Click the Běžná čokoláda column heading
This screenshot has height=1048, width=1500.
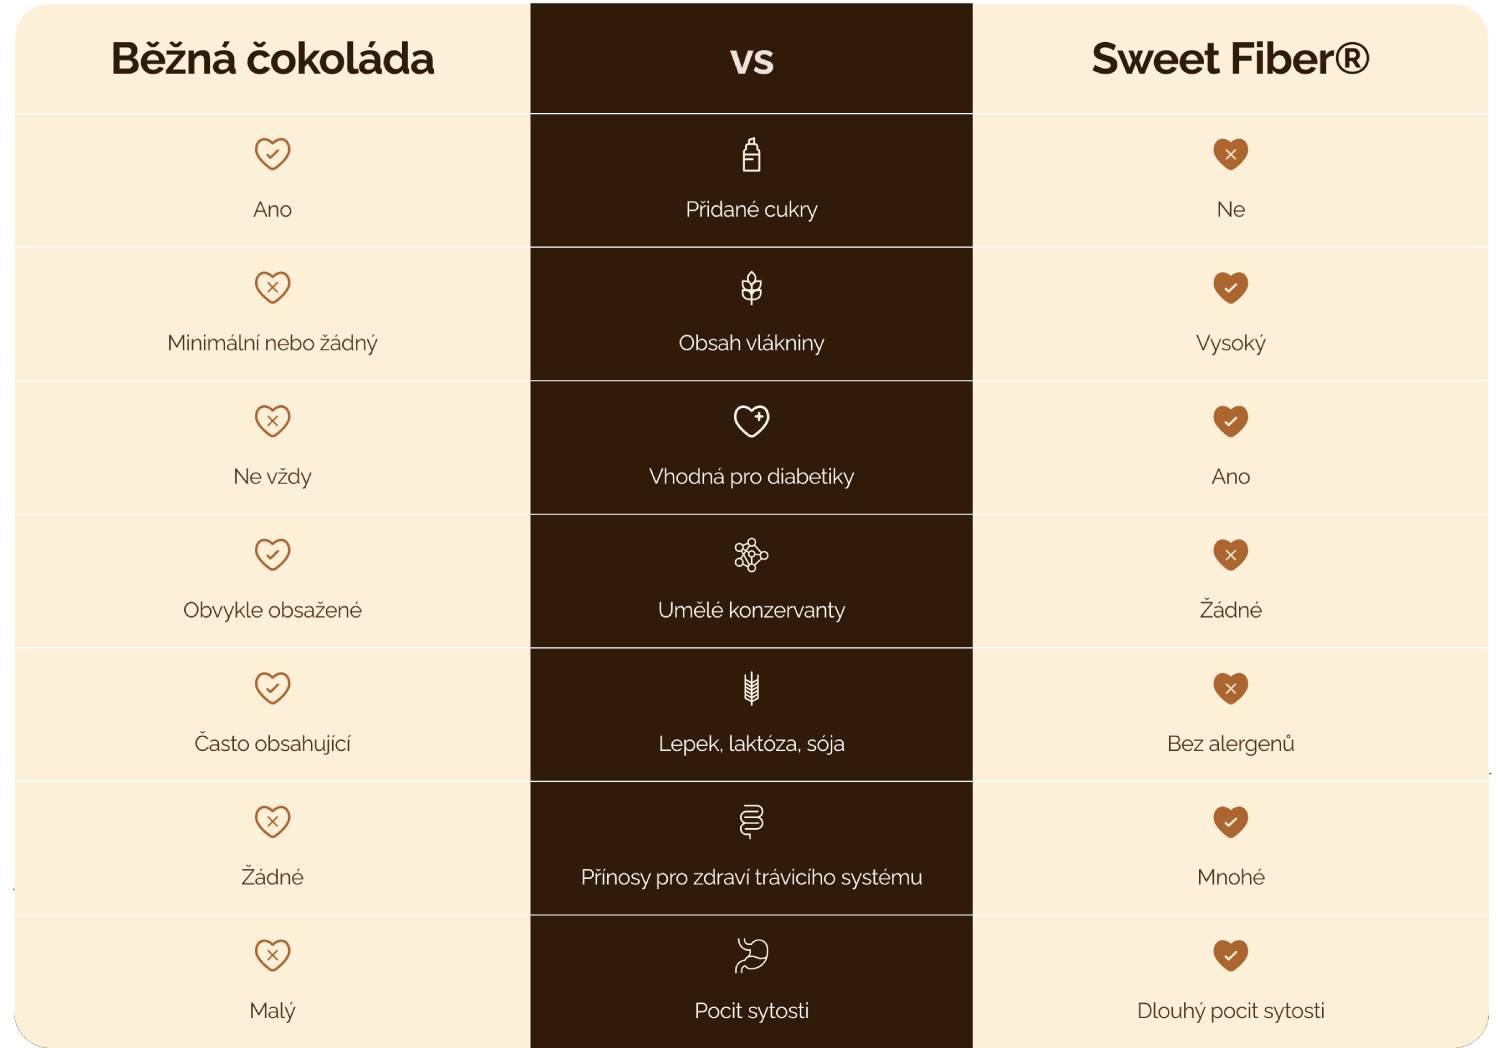[272, 59]
